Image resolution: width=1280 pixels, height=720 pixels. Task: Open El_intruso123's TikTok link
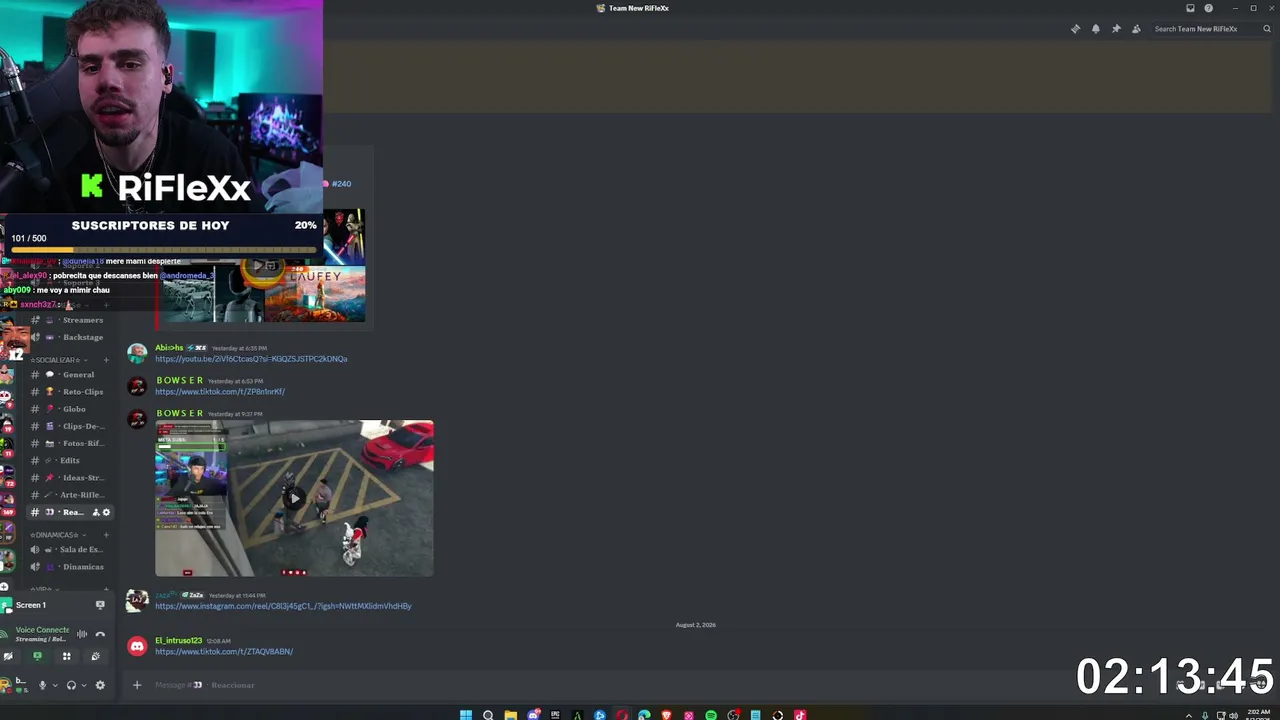pos(224,652)
